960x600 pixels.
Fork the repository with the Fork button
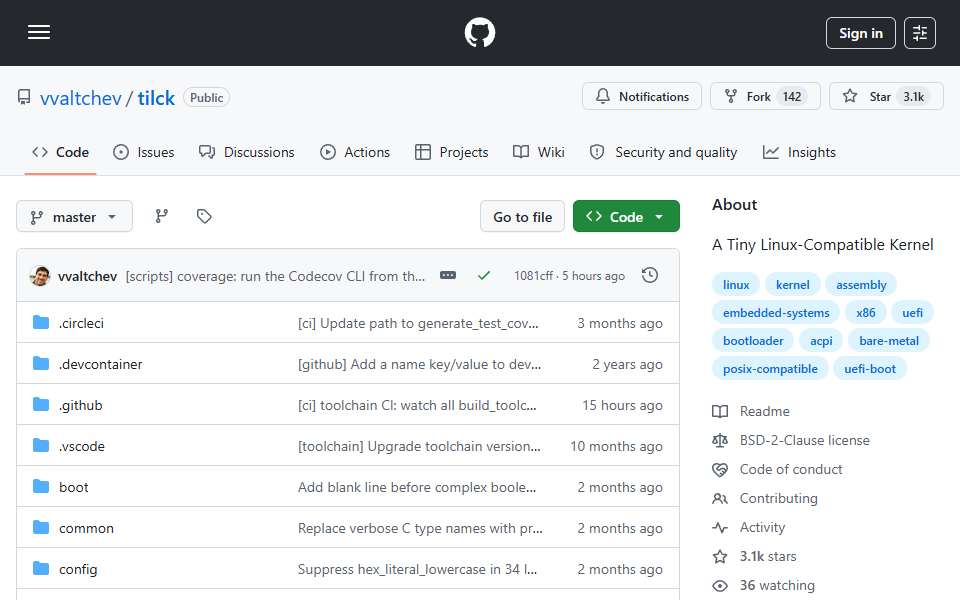pyautogui.click(x=765, y=97)
